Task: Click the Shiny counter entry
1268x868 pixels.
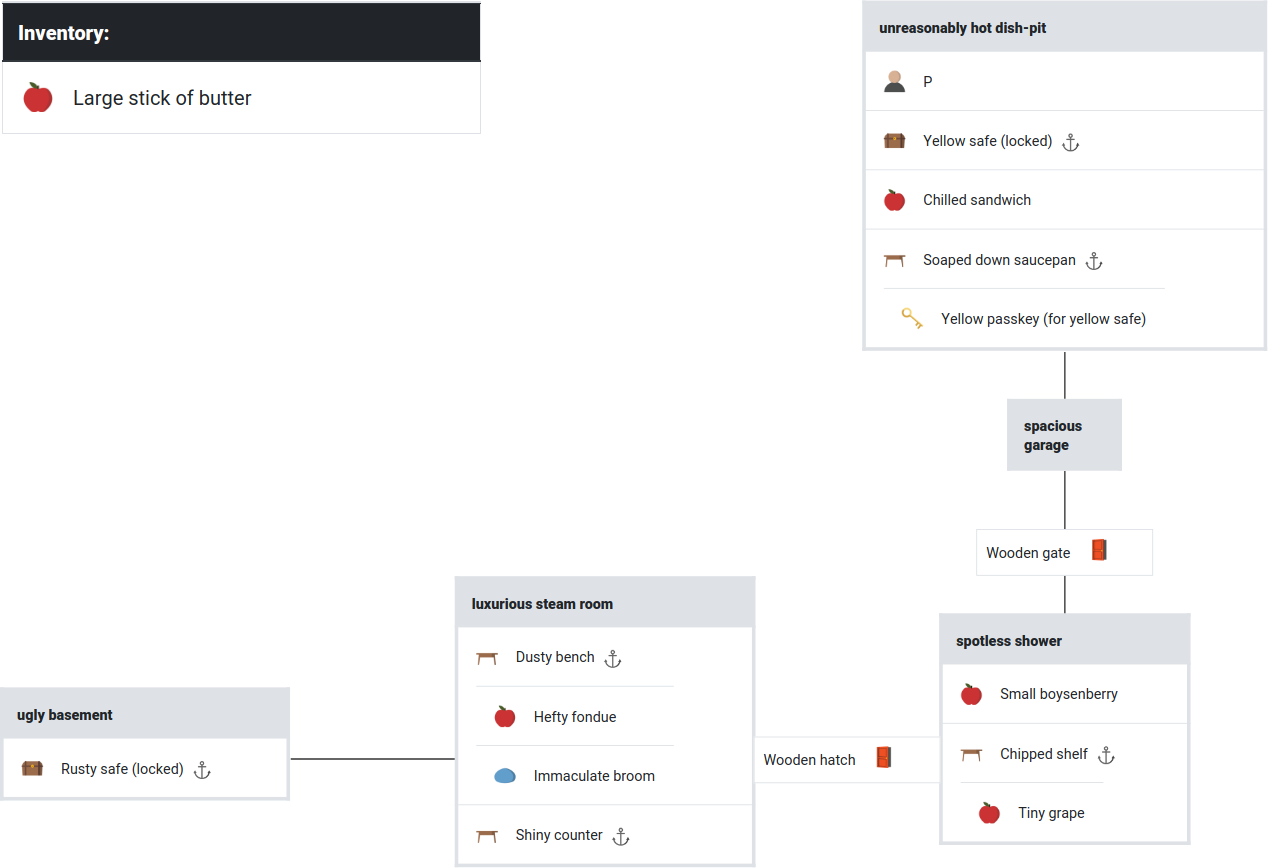Action: click(x=558, y=835)
